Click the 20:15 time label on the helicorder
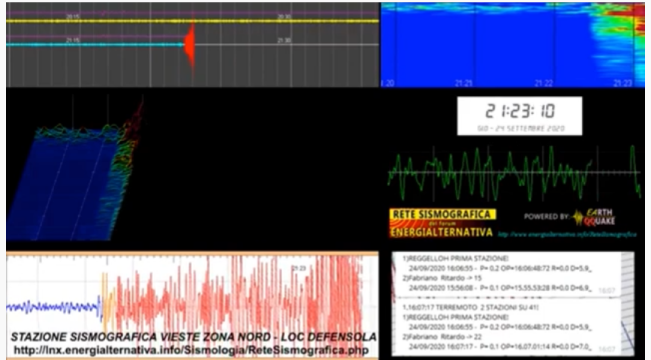The width and height of the screenshot is (651, 360). [72, 17]
